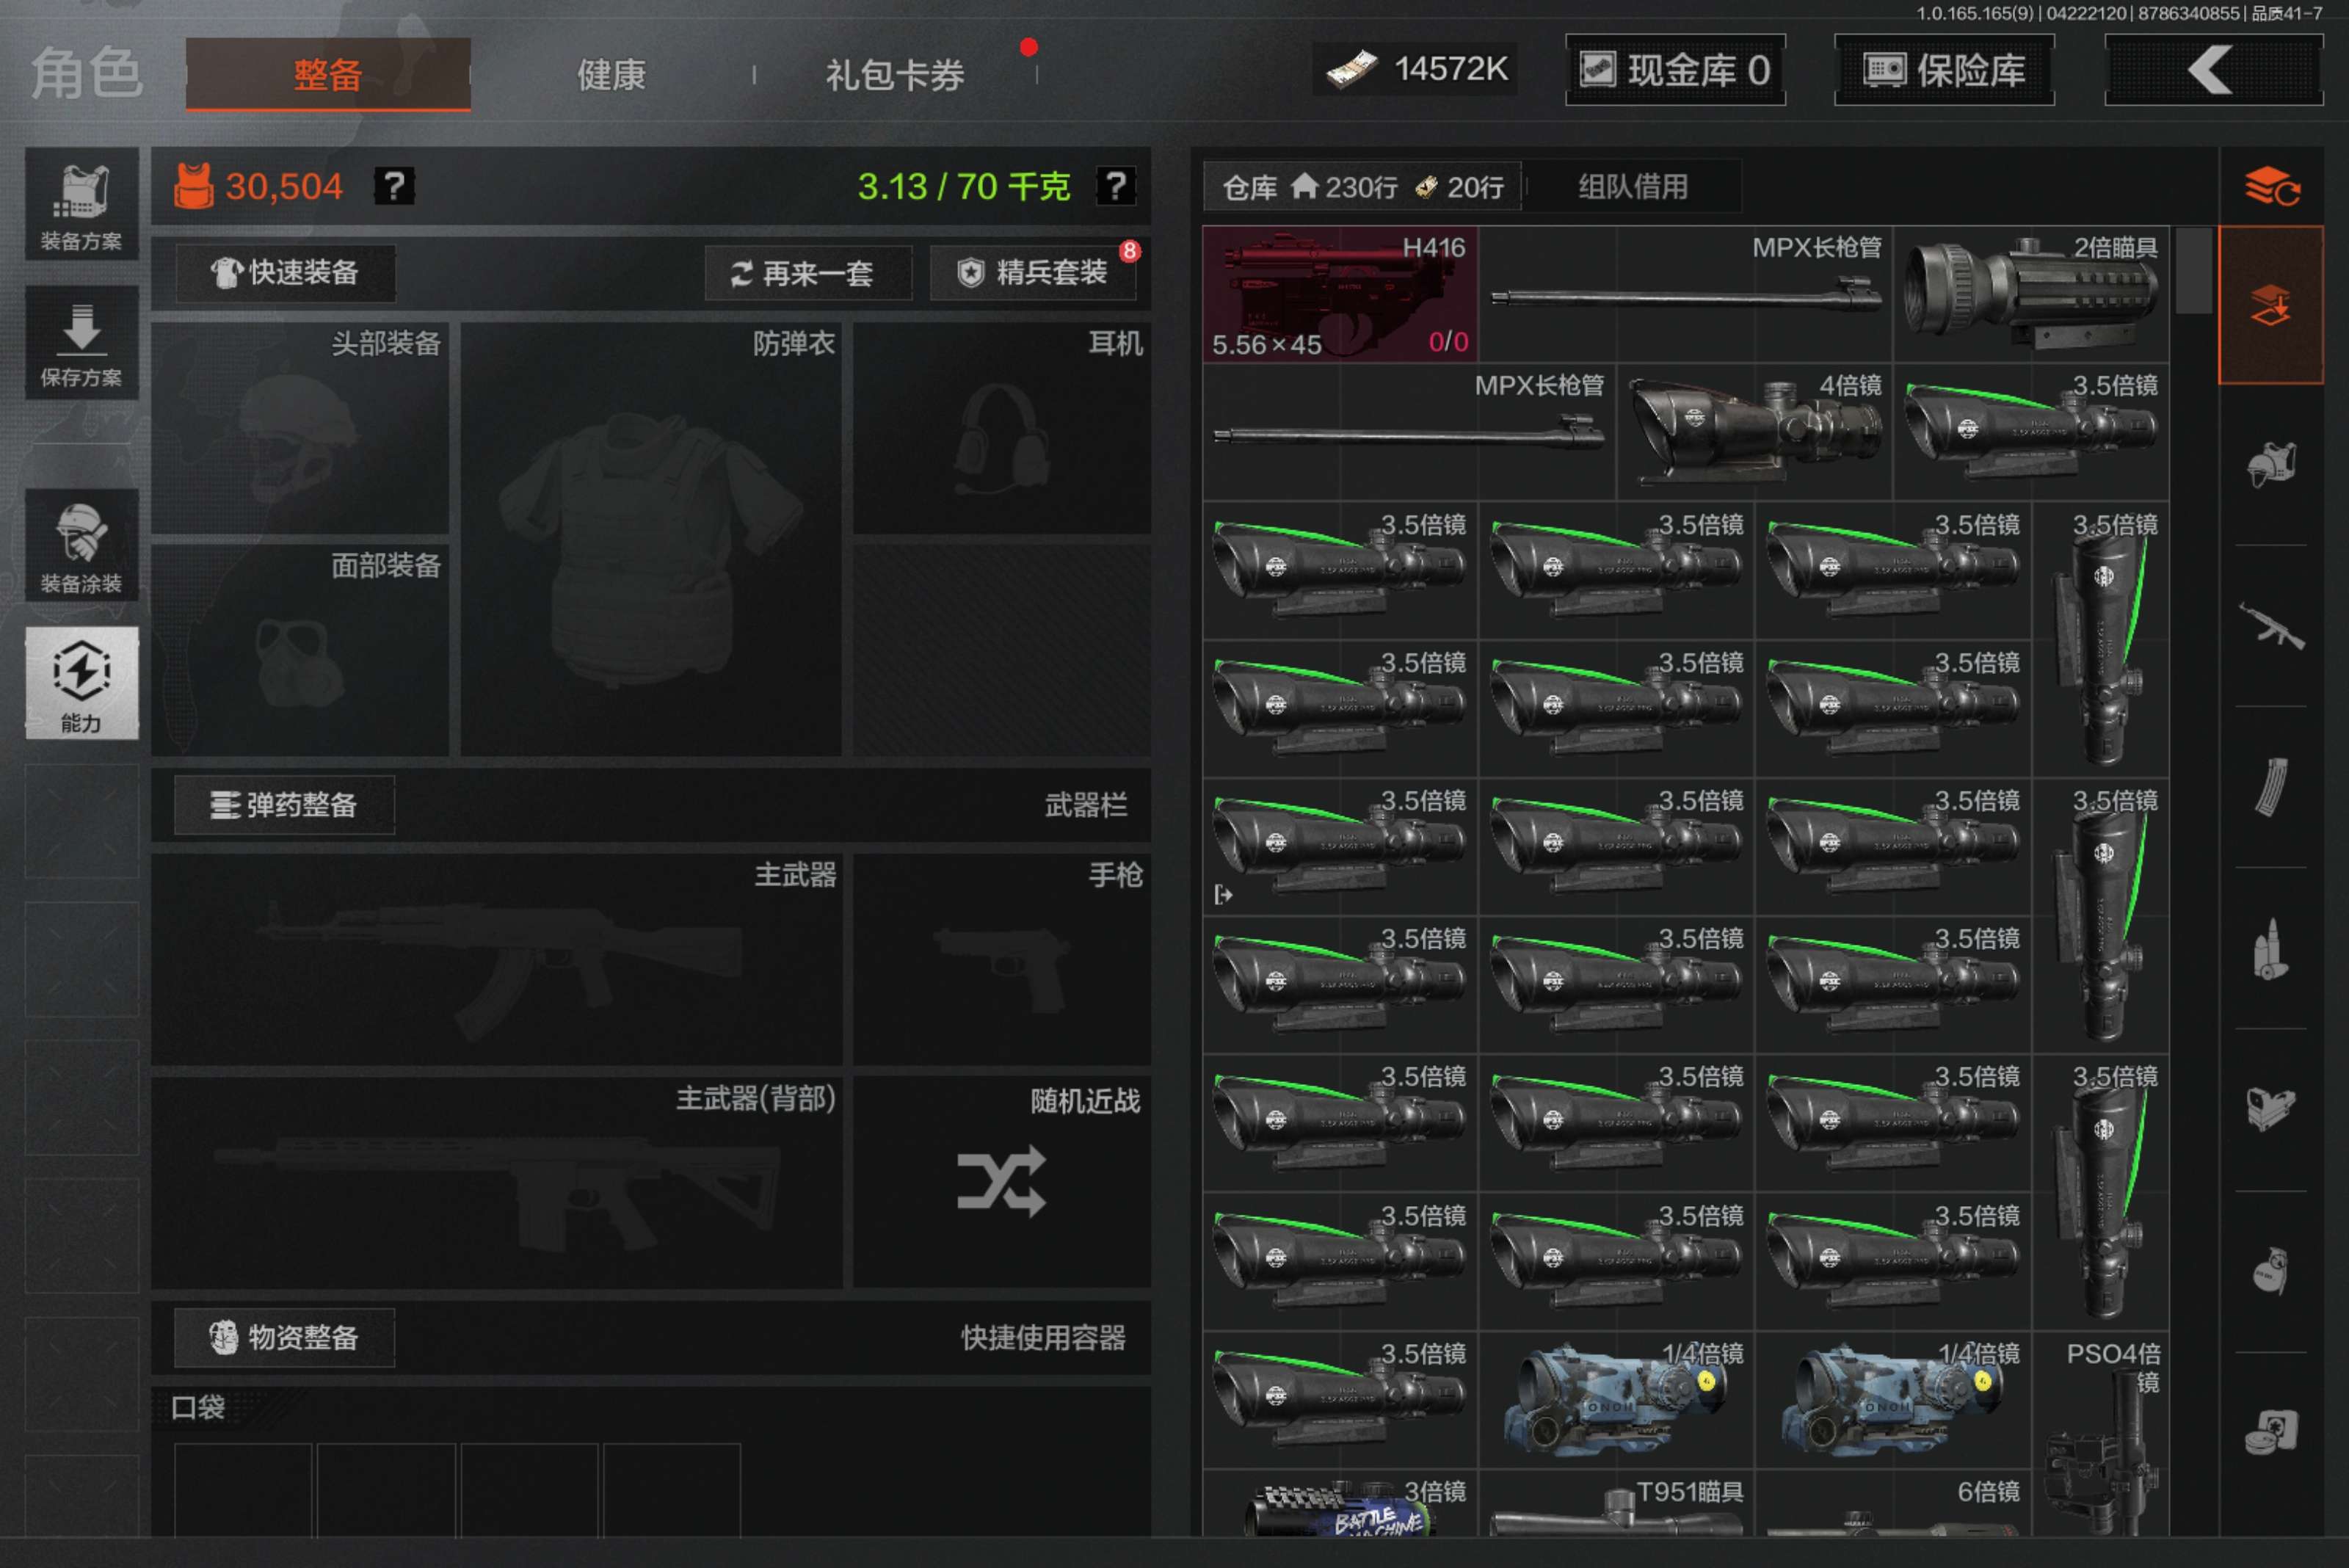Open the 装备方案 loadout icon
The image size is (2349, 1568).
point(81,205)
